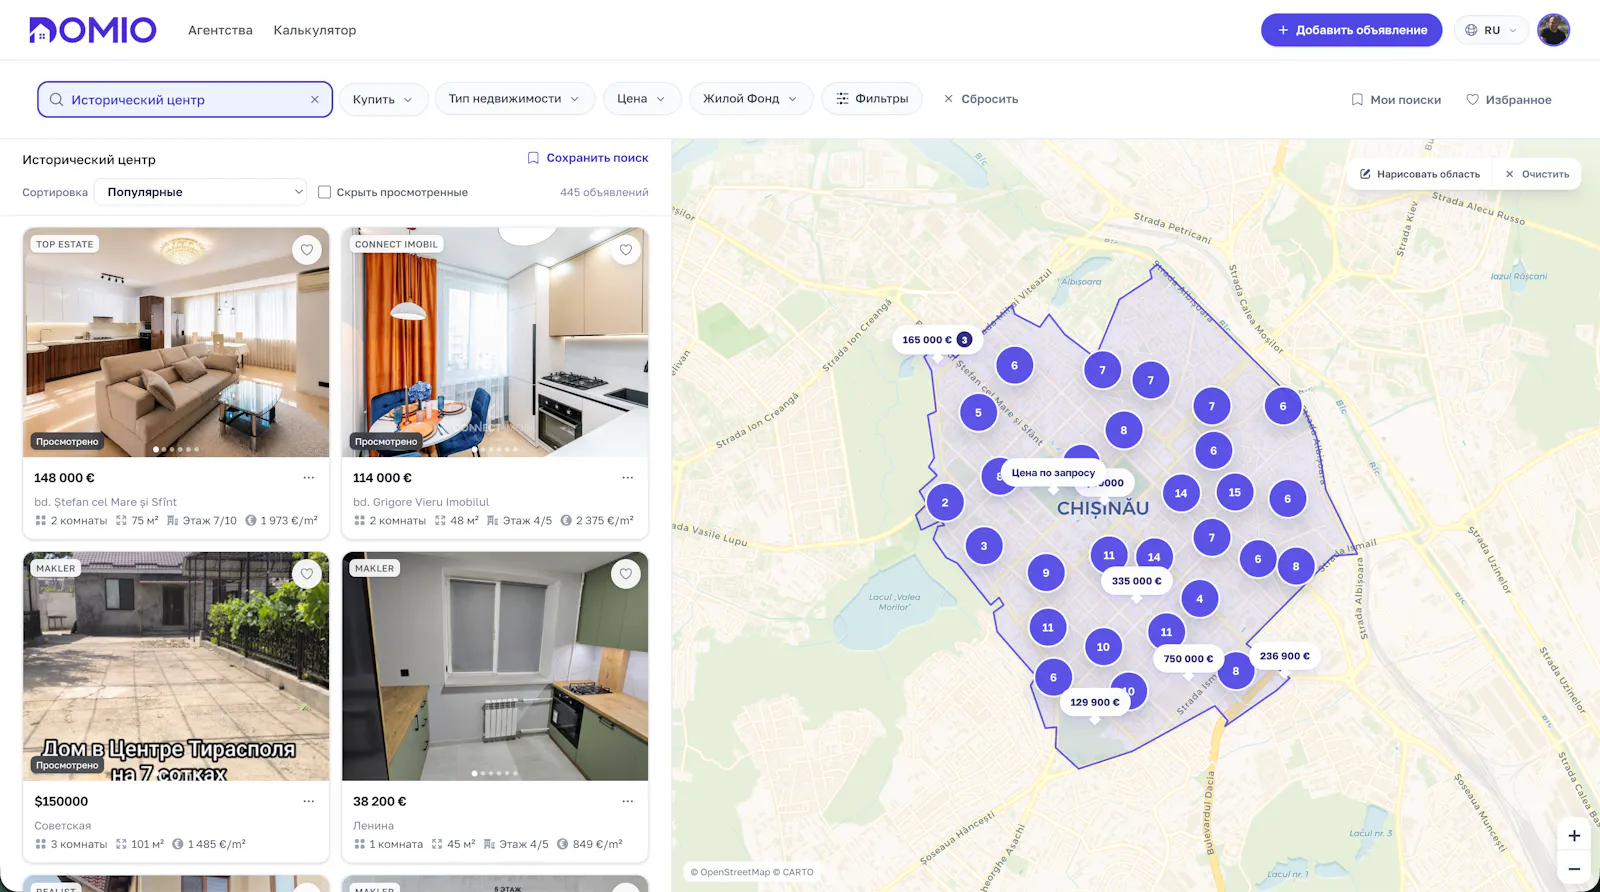Click the 445 объявлений count text
The width and height of the screenshot is (1600, 892).
(x=604, y=192)
